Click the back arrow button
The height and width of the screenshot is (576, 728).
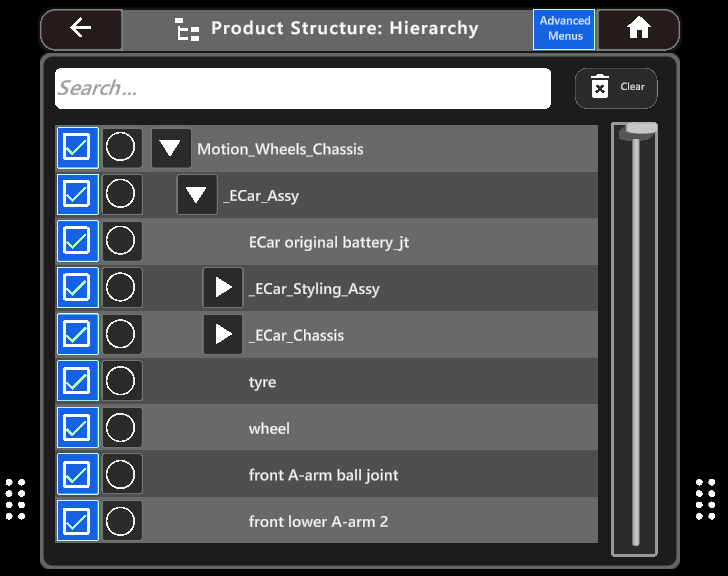pyautogui.click(x=81, y=29)
